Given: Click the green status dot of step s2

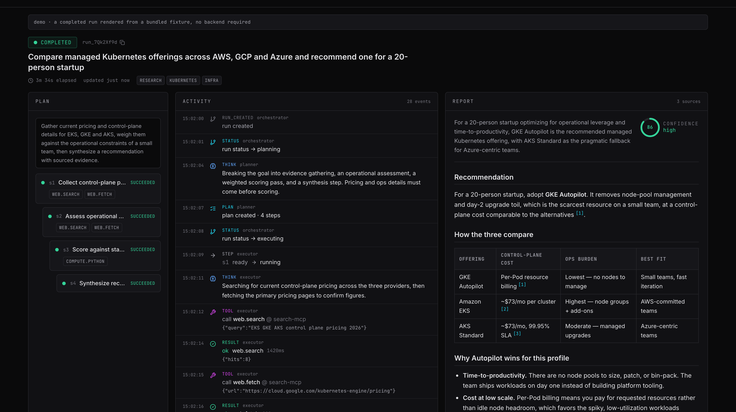Looking at the screenshot, I should point(50,216).
